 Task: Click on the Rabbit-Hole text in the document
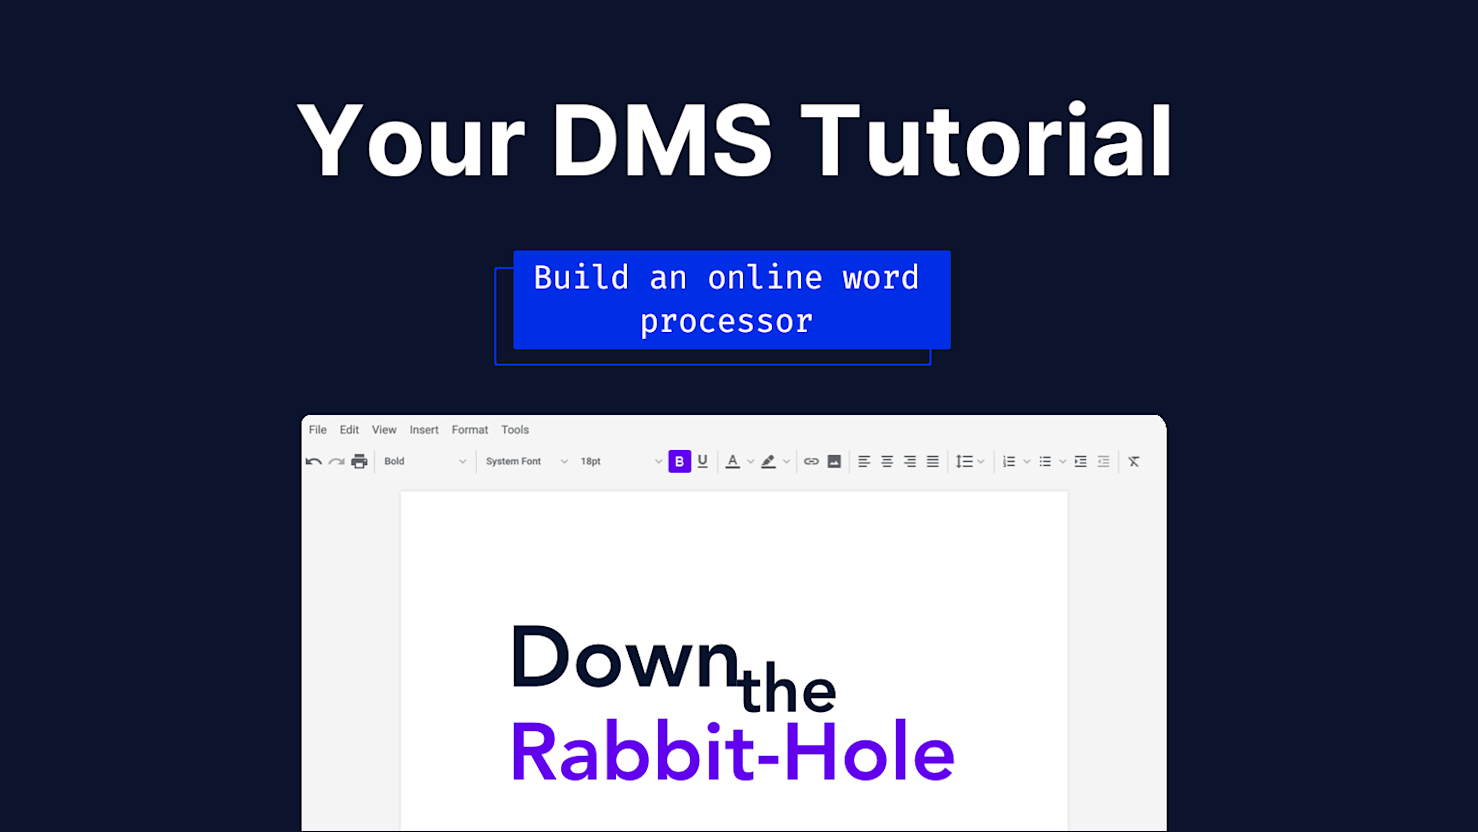pos(732,752)
